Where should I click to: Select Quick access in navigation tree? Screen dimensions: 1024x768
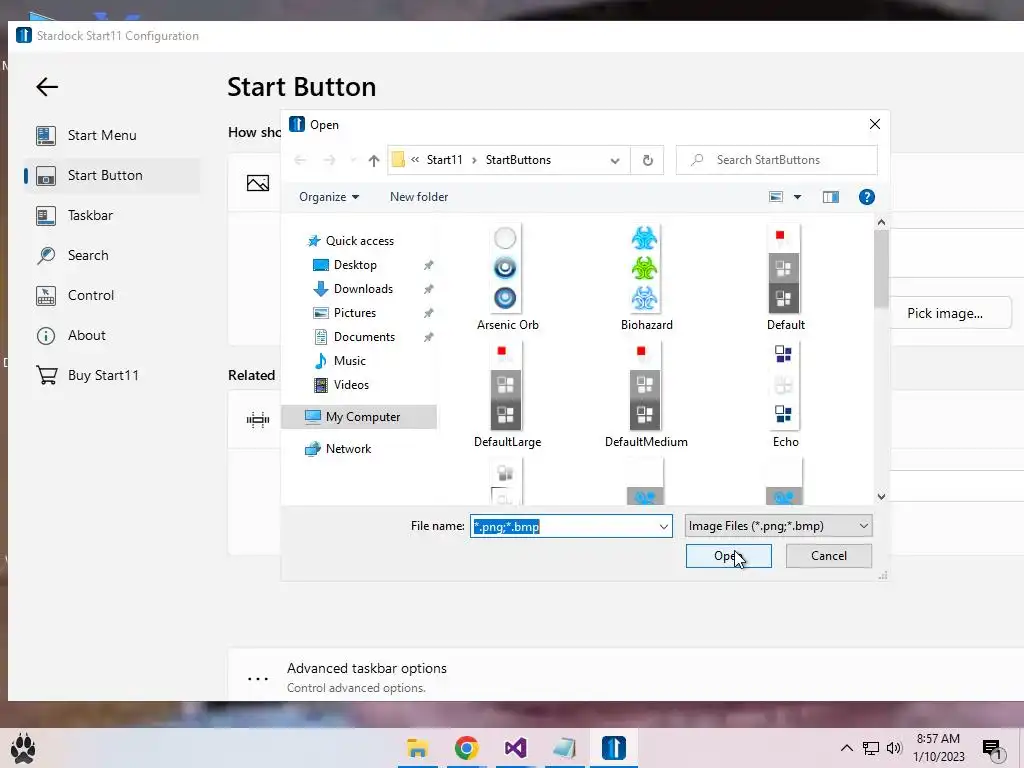tap(359, 241)
